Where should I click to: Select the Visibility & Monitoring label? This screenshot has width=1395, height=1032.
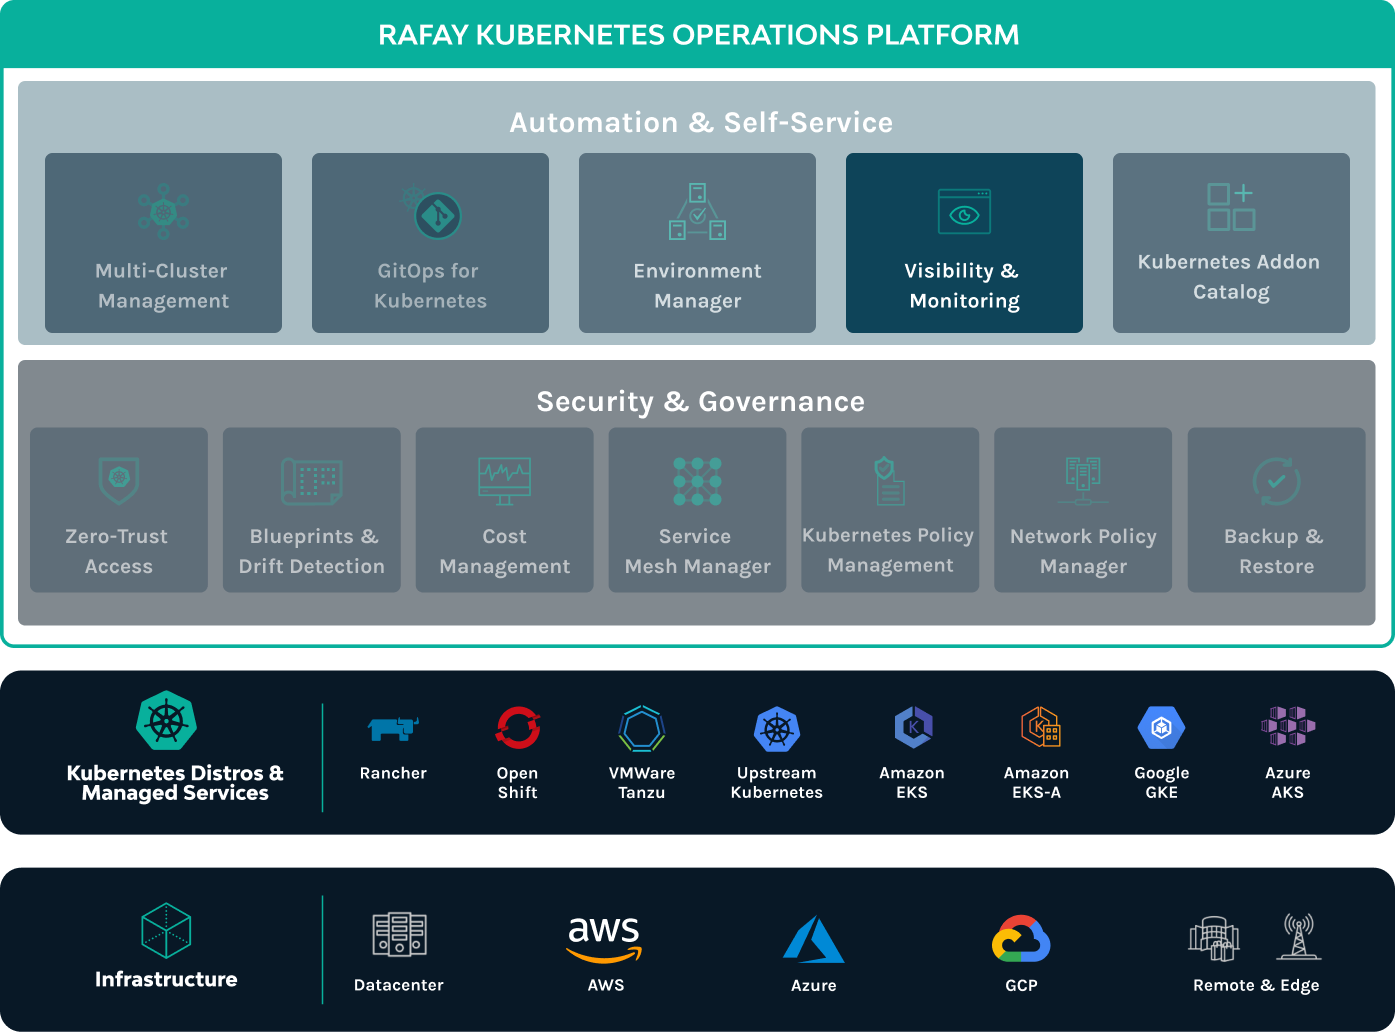point(964,286)
